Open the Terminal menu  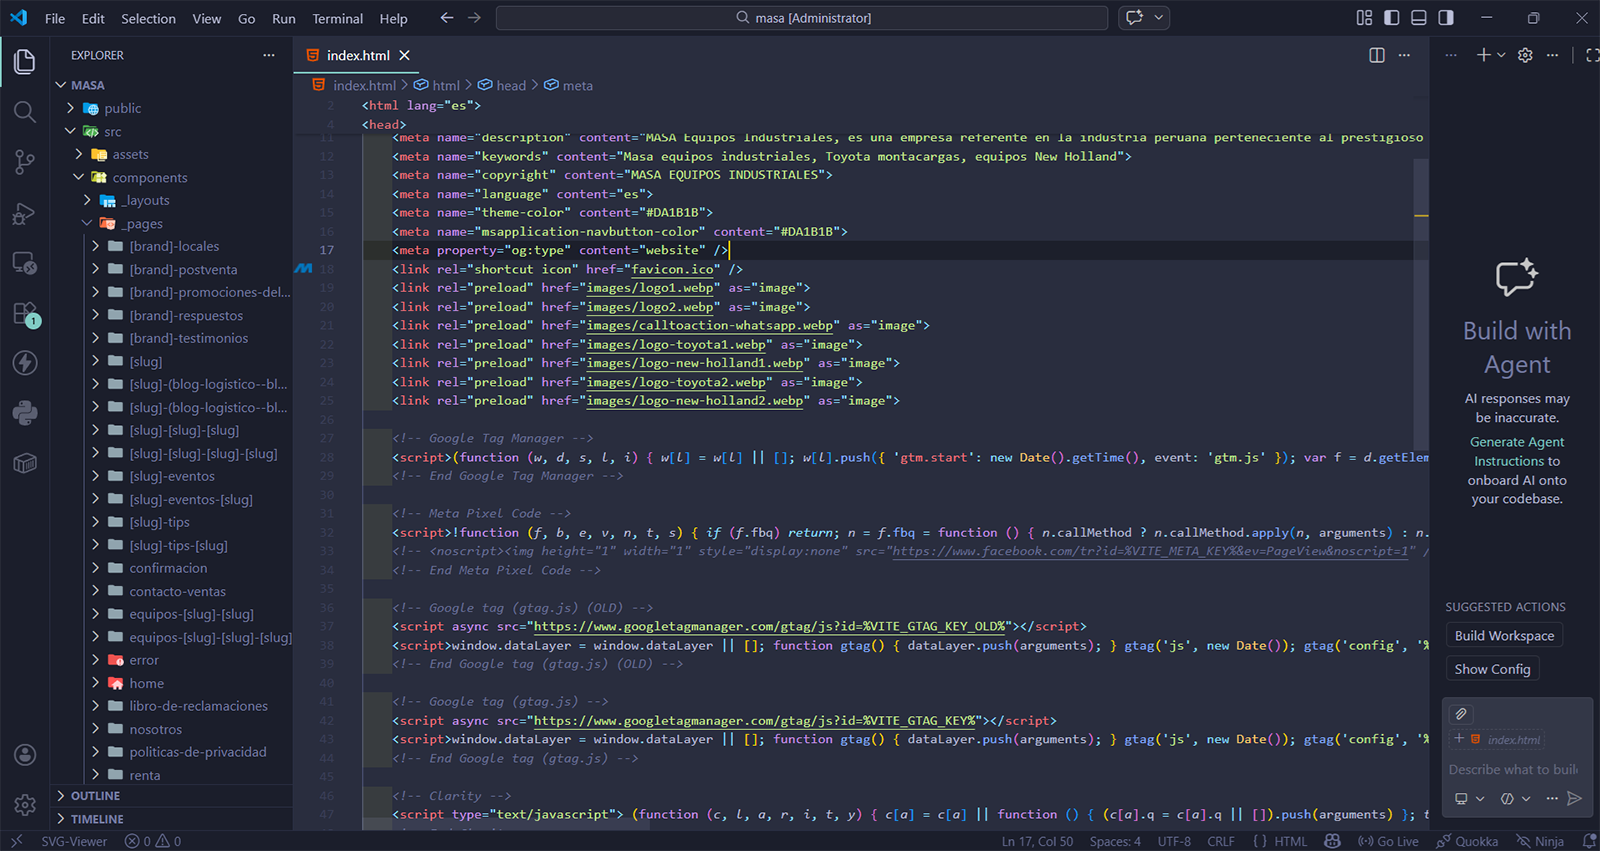pos(338,18)
